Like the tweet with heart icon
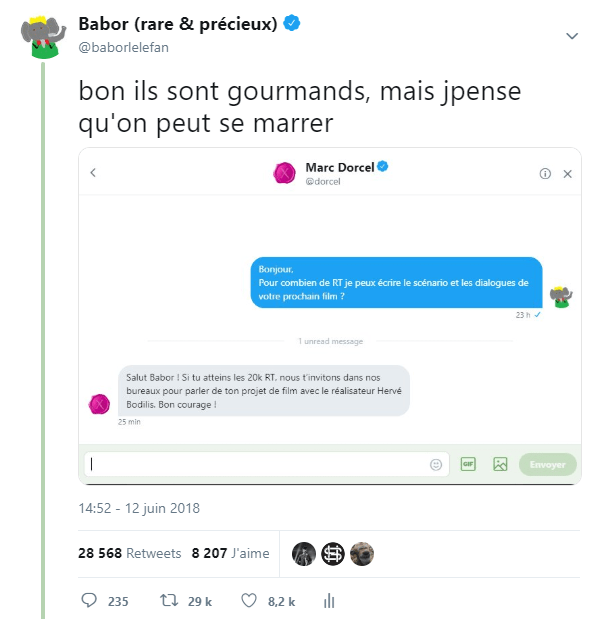The image size is (610, 619). [x=250, y=601]
